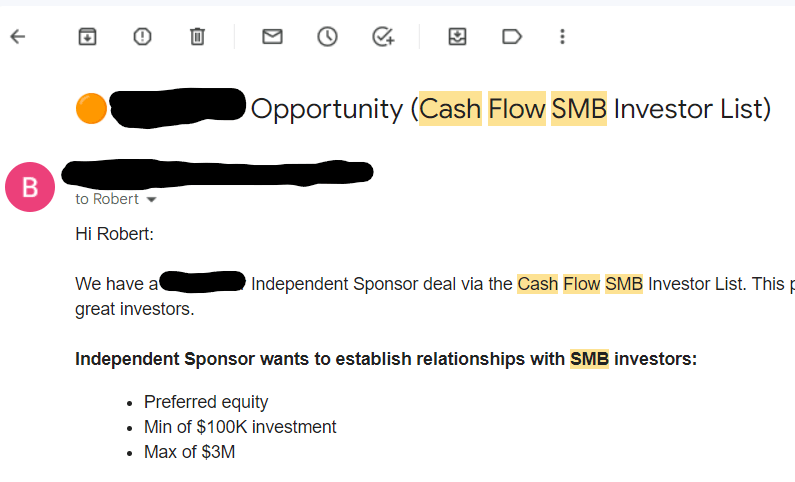Image resolution: width=795 pixels, height=482 pixels.
Task: Click the 'Min of $100K investment' bullet
Action: (240, 427)
